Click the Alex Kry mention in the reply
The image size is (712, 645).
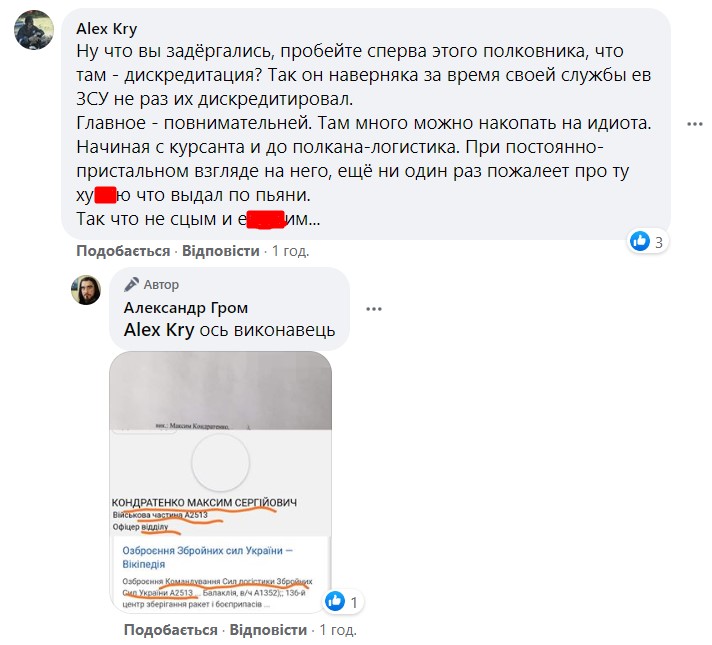pyautogui.click(x=159, y=330)
